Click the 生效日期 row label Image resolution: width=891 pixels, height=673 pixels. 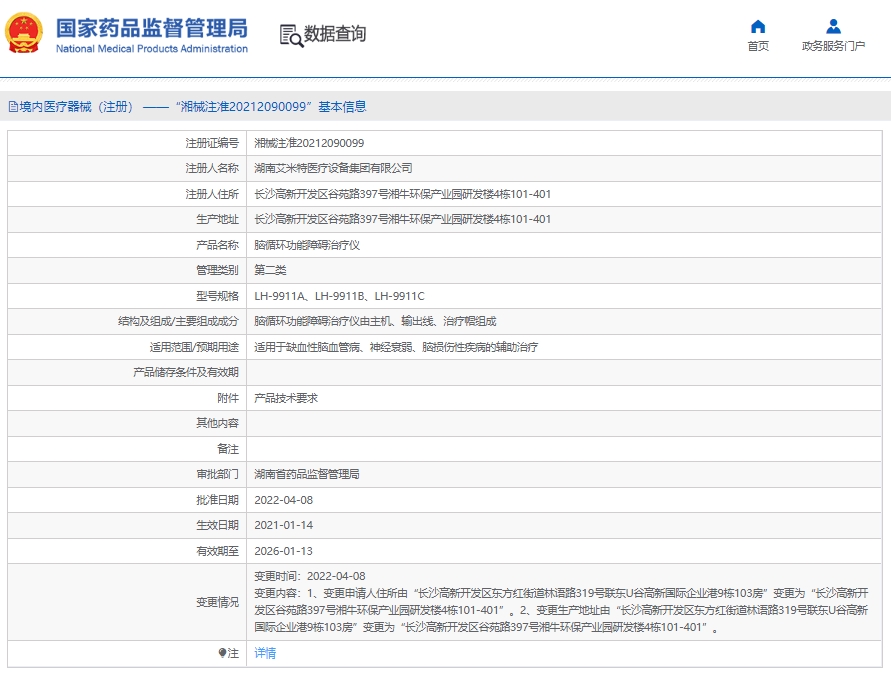coord(218,525)
